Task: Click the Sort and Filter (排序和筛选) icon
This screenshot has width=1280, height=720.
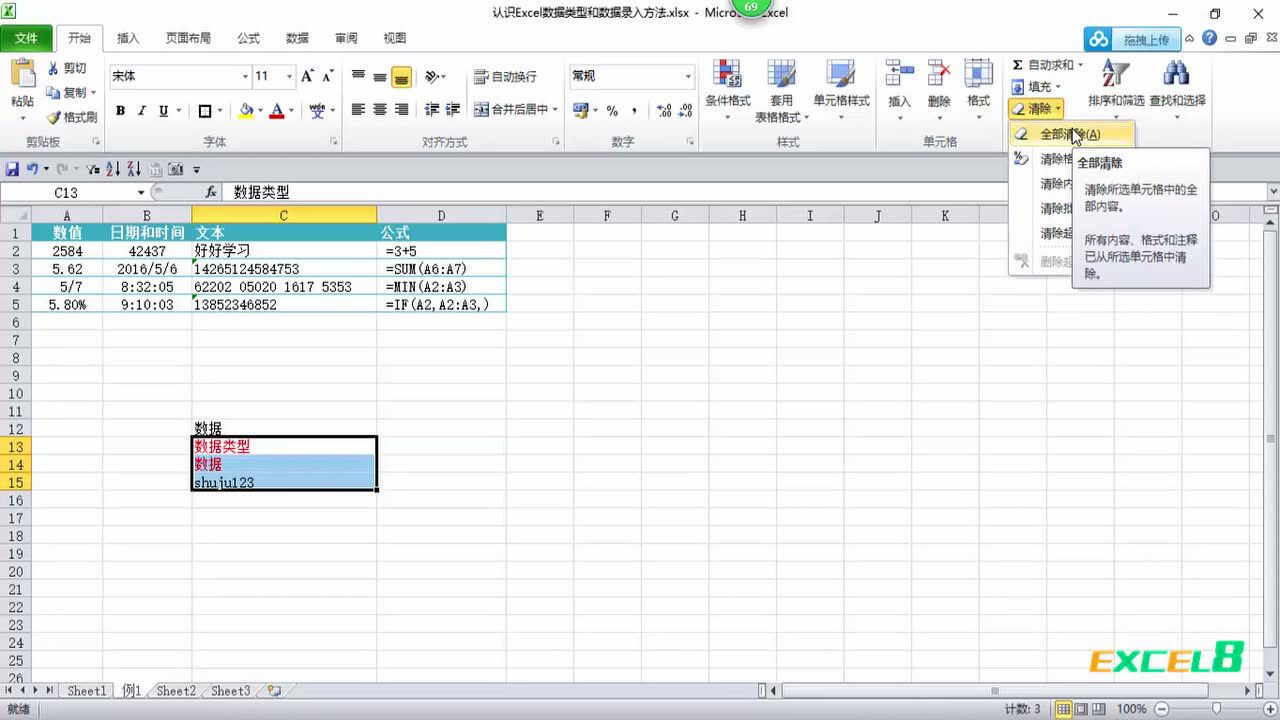Action: pyautogui.click(x=1115, y=74)
